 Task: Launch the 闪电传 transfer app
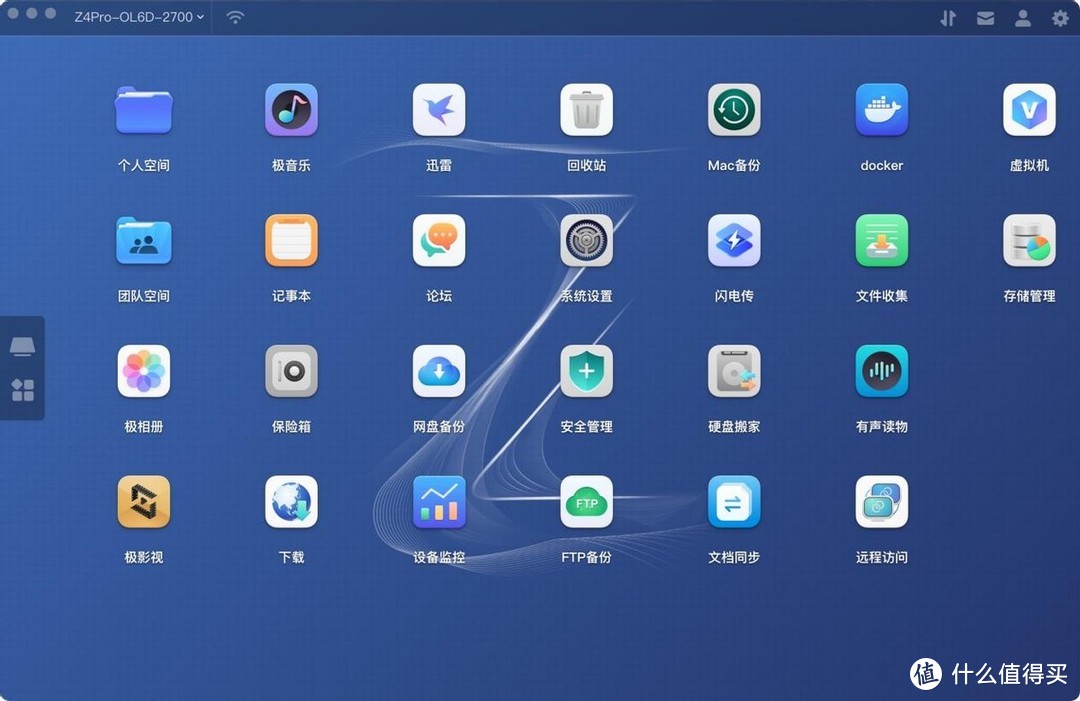[x=734, y=241]
